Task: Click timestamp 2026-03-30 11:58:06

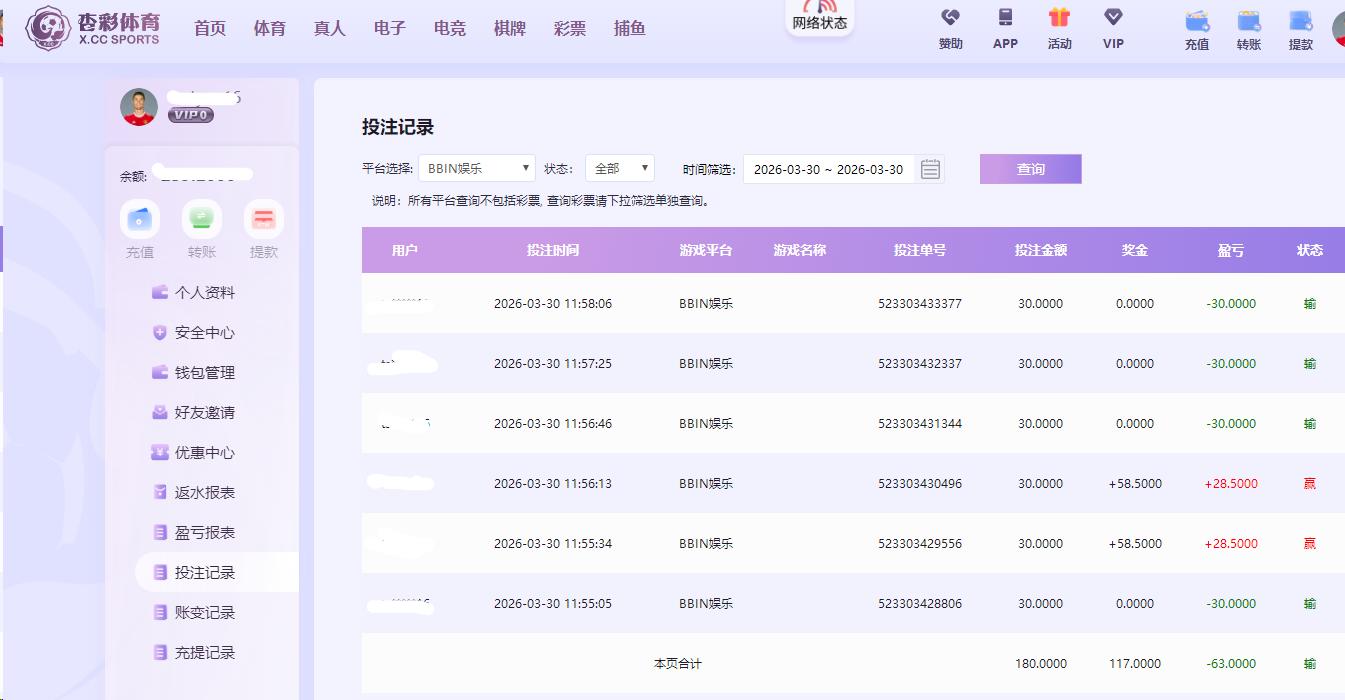Action: [553, 303]
